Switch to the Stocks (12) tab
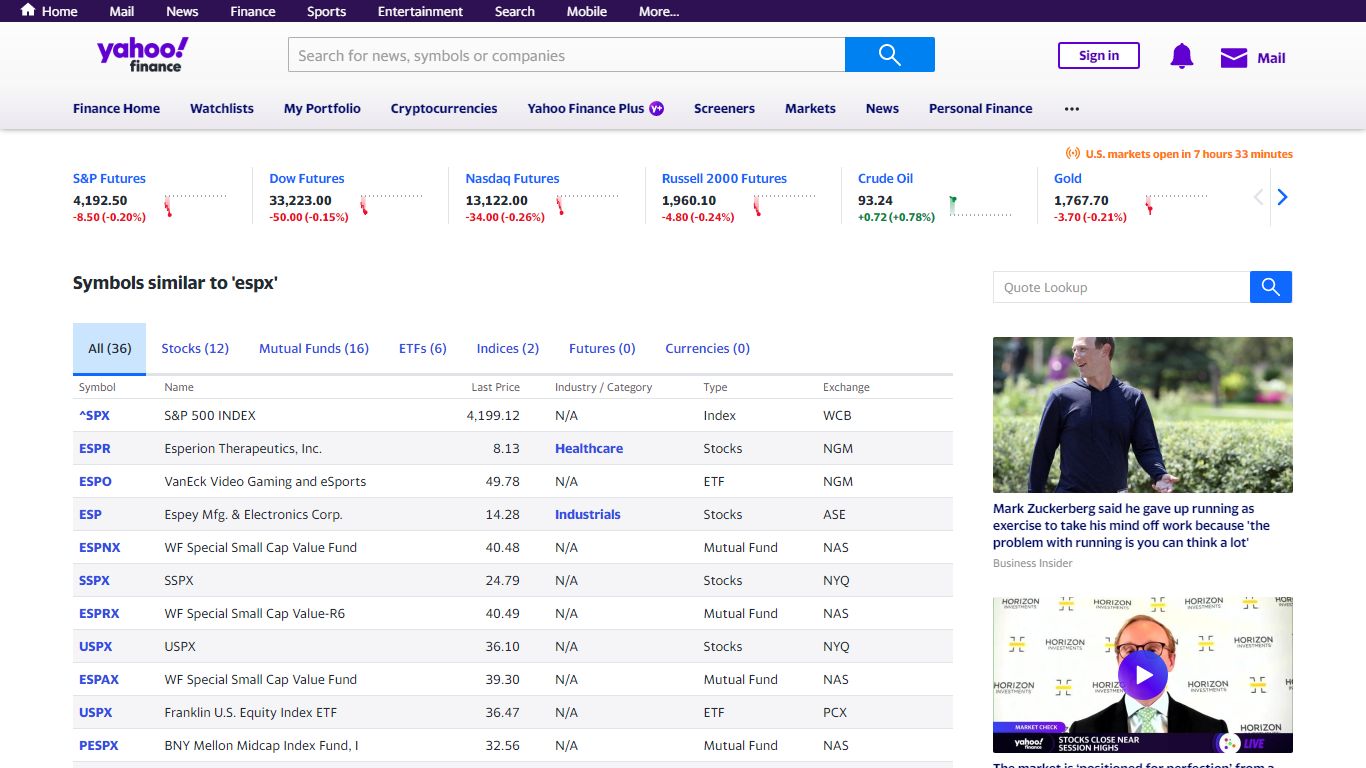The height and width of the screenshot is (768, 1366). pyautogui.click(x=195, y=348)
